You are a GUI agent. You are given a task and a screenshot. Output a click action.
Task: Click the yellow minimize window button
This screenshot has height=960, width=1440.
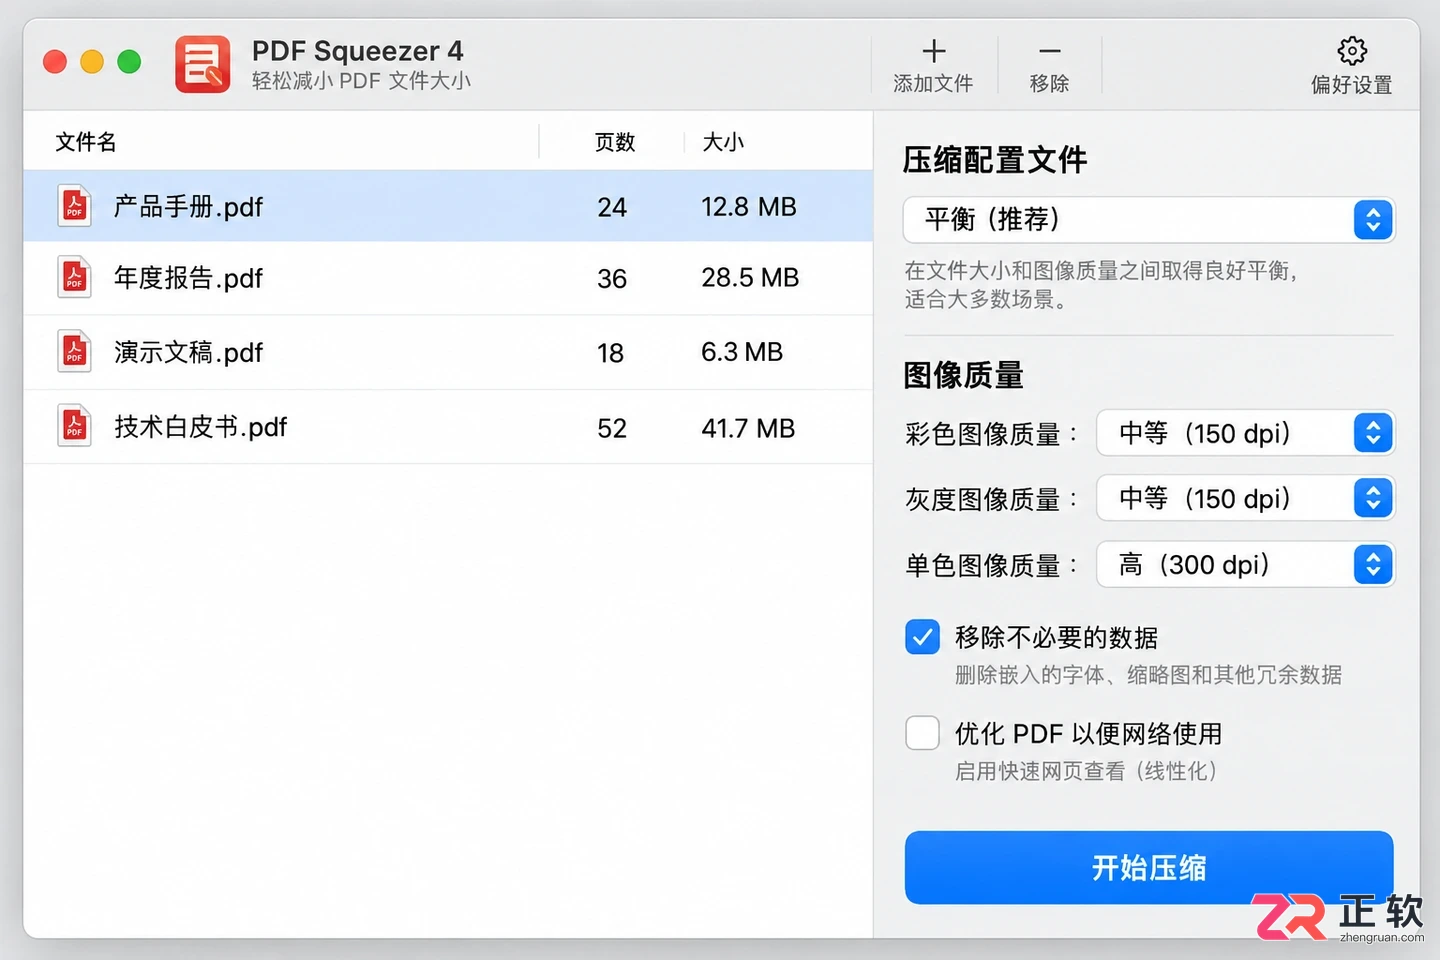tap(92, 62)
